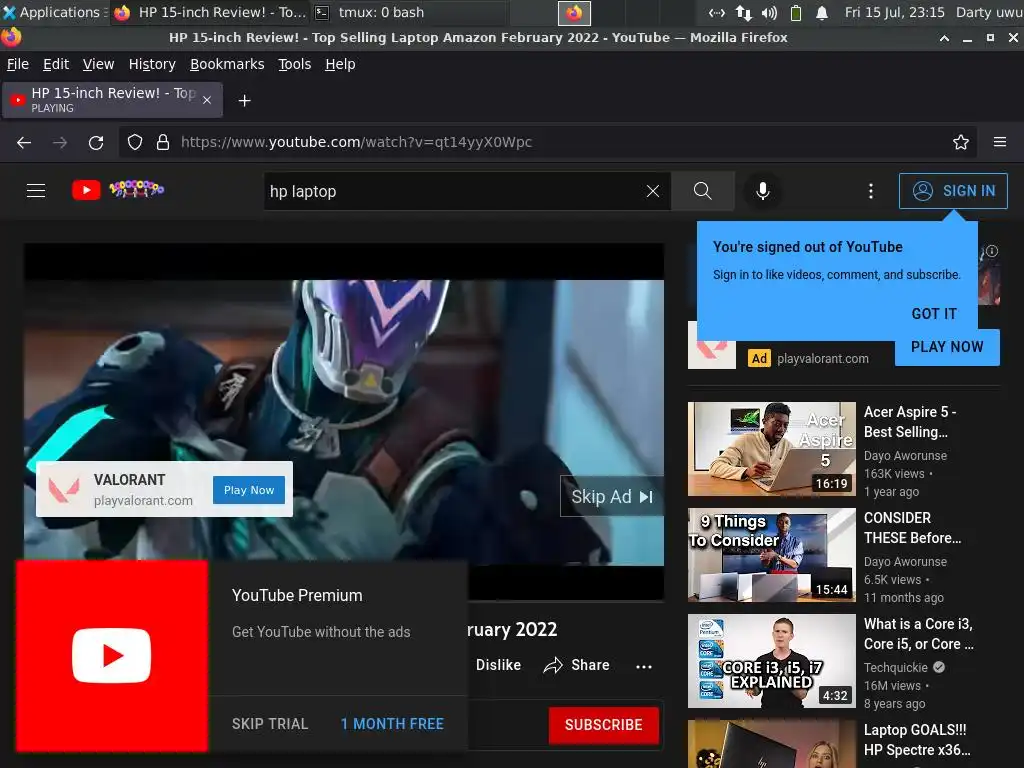View site security padlock info
This screenshot has width=1024, height=768.
pos(163,142)
